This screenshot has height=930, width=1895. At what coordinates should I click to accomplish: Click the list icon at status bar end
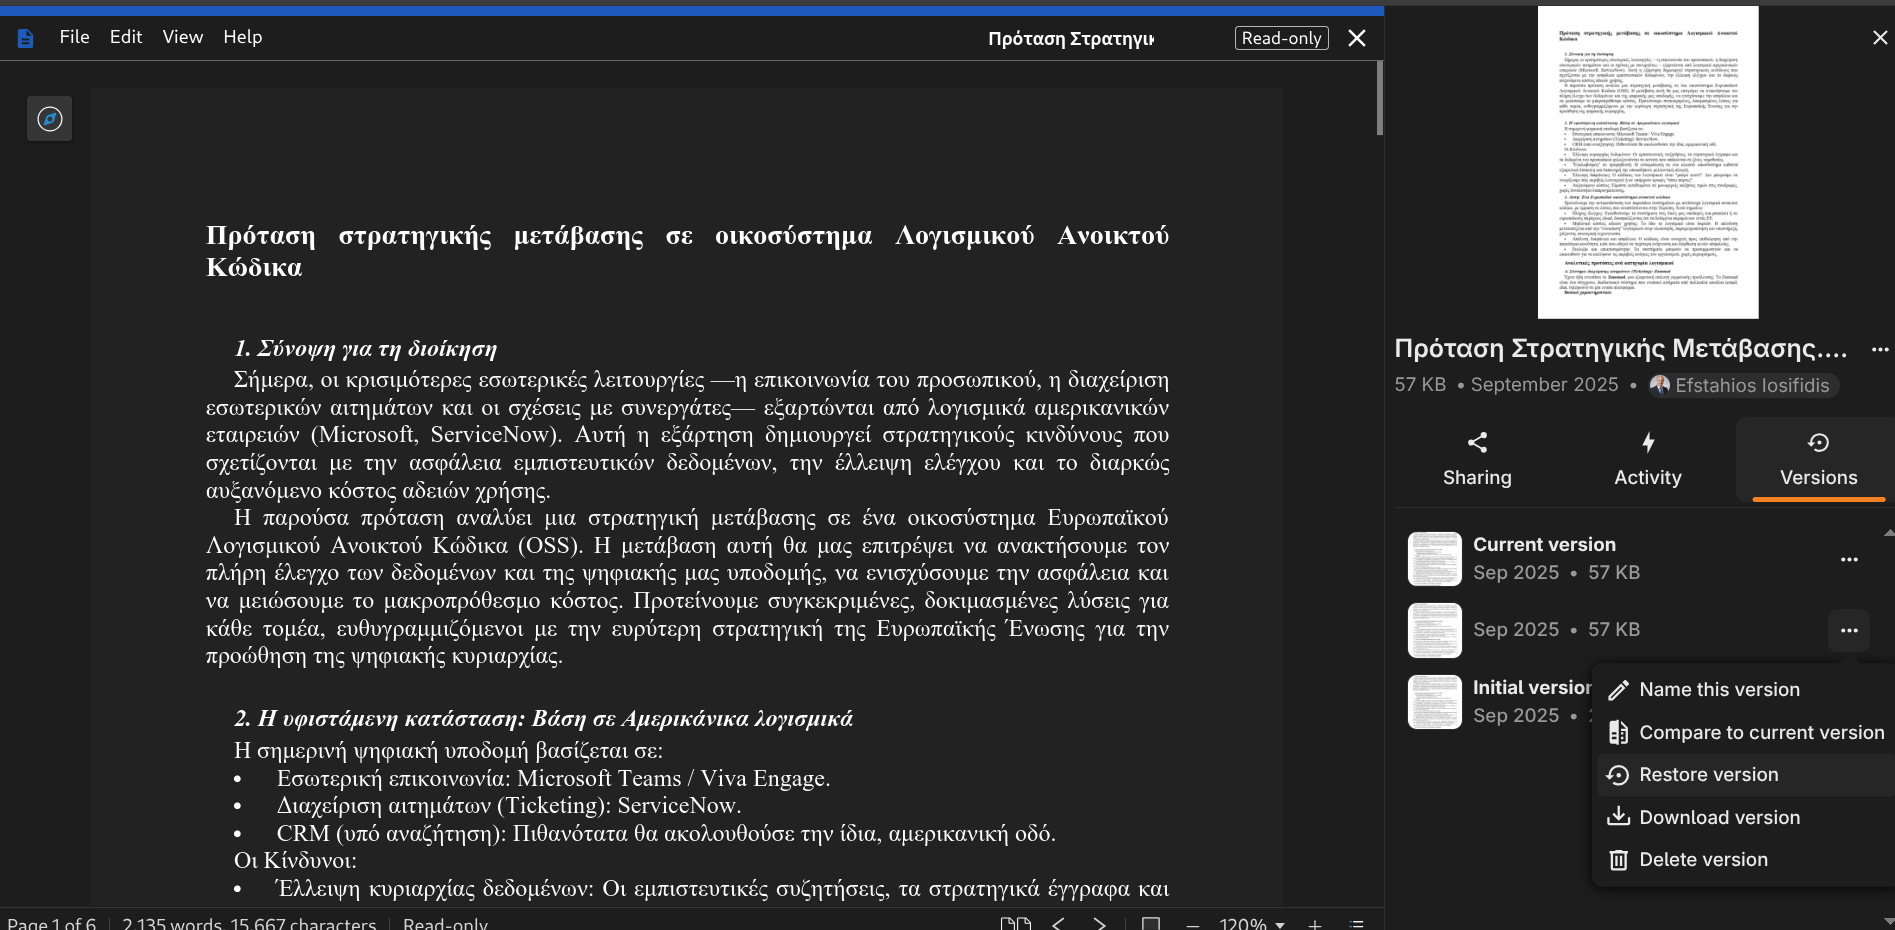(1357, 923)
